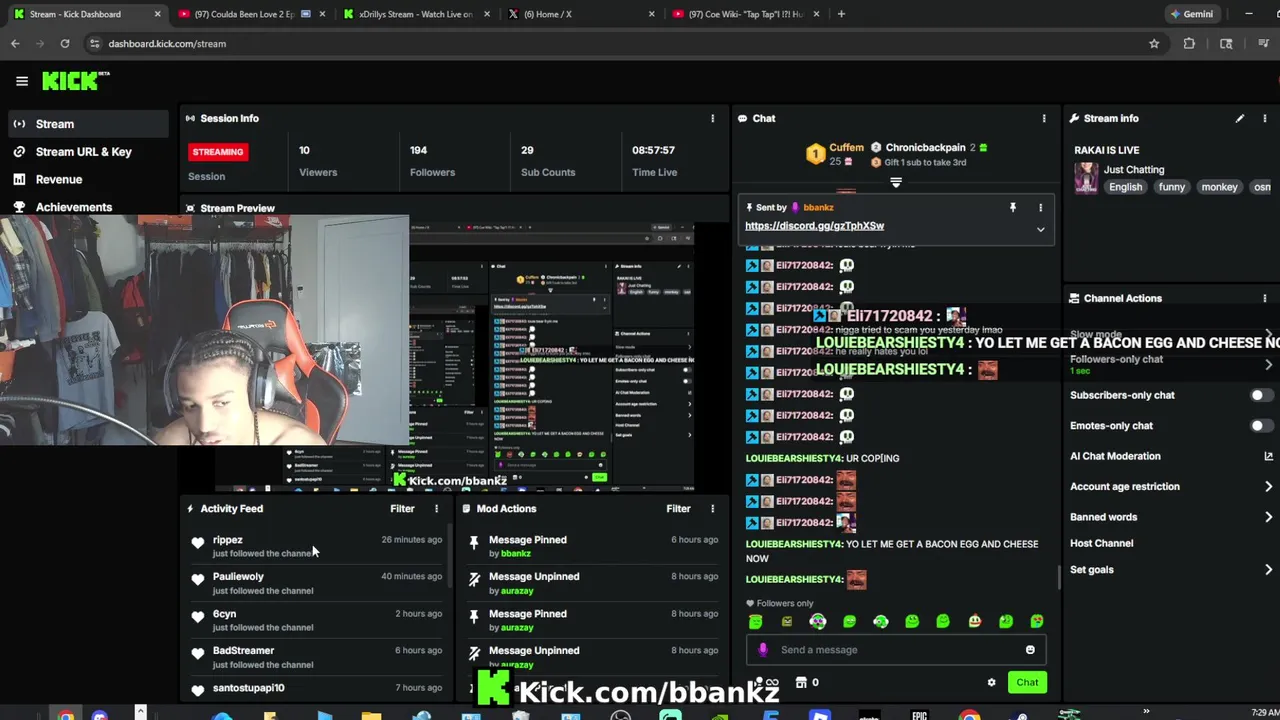Edit stream info with pencil icon
Screen dimensions: 1280x720
click(x=1240, y=118)
